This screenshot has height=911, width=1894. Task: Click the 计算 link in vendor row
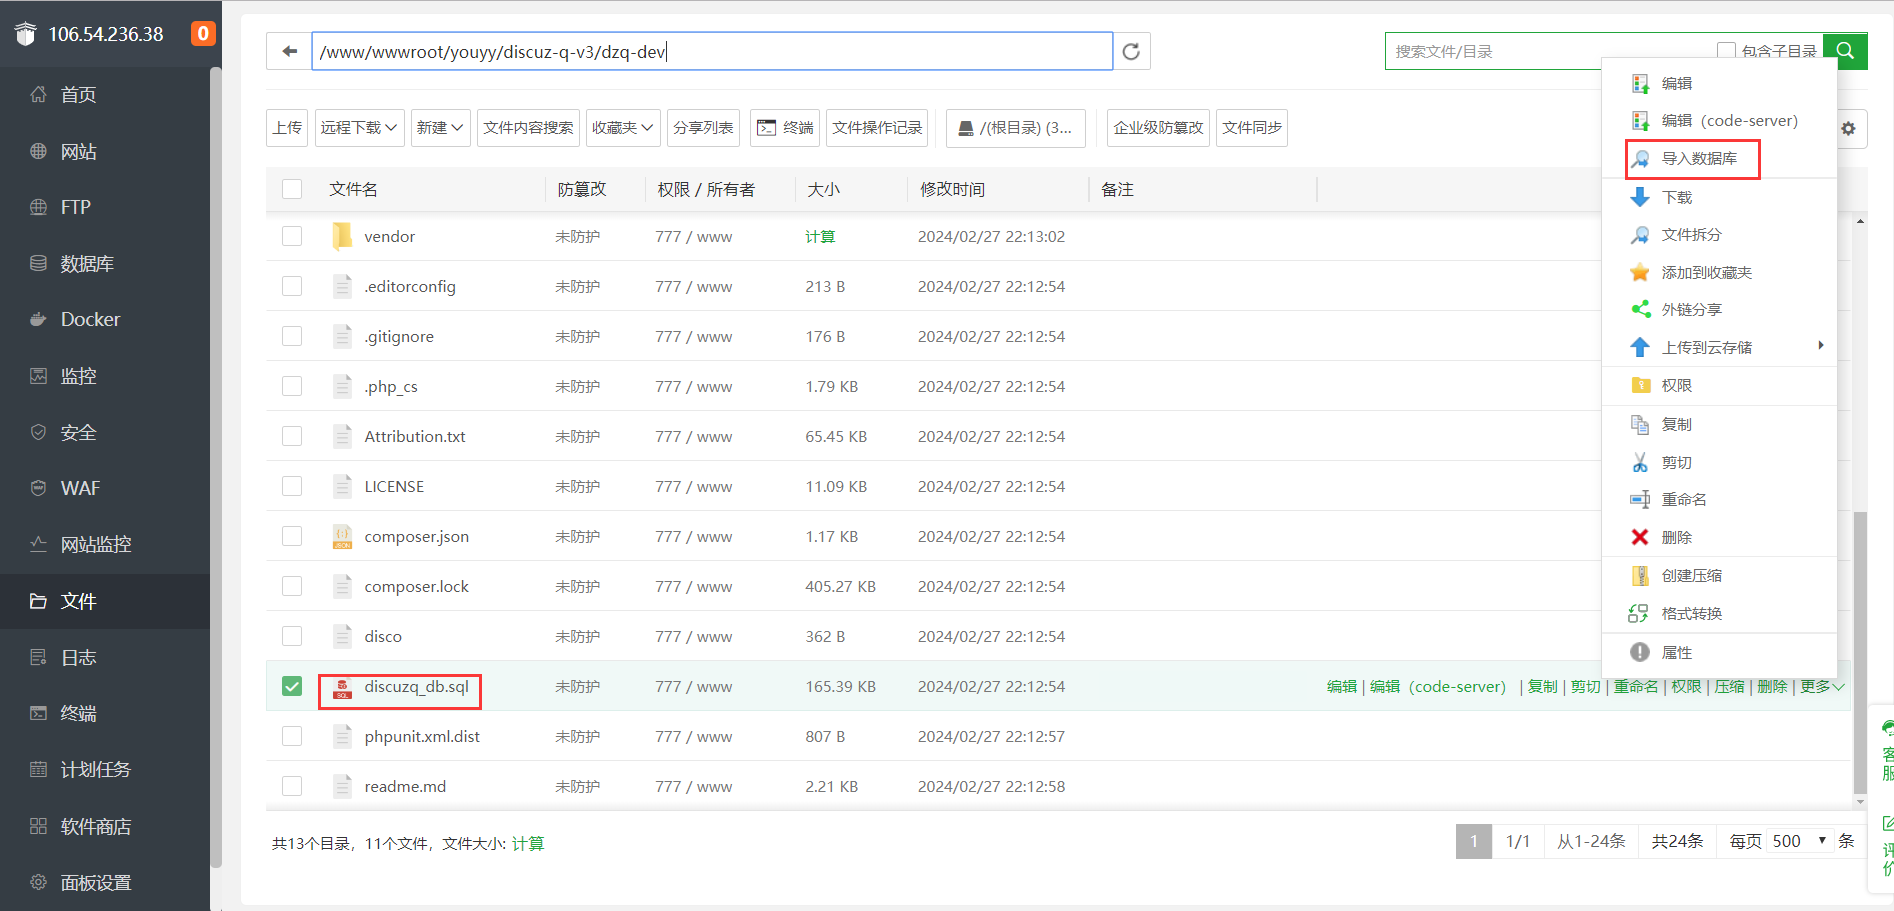(820, 236)
